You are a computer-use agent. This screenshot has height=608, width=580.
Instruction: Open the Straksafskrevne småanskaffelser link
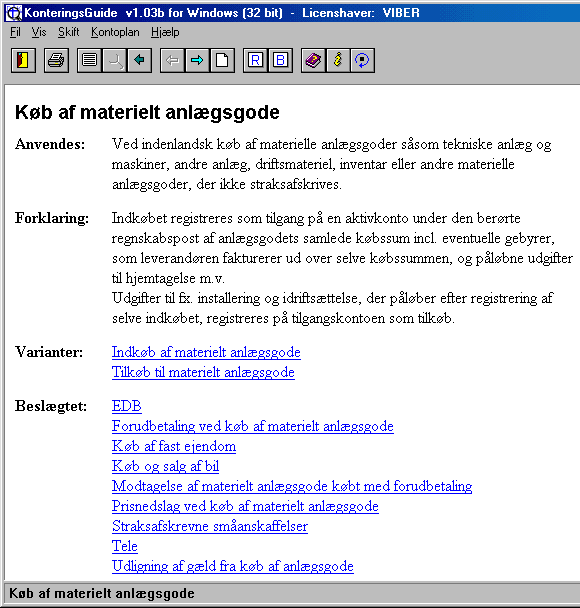point(210,526)
